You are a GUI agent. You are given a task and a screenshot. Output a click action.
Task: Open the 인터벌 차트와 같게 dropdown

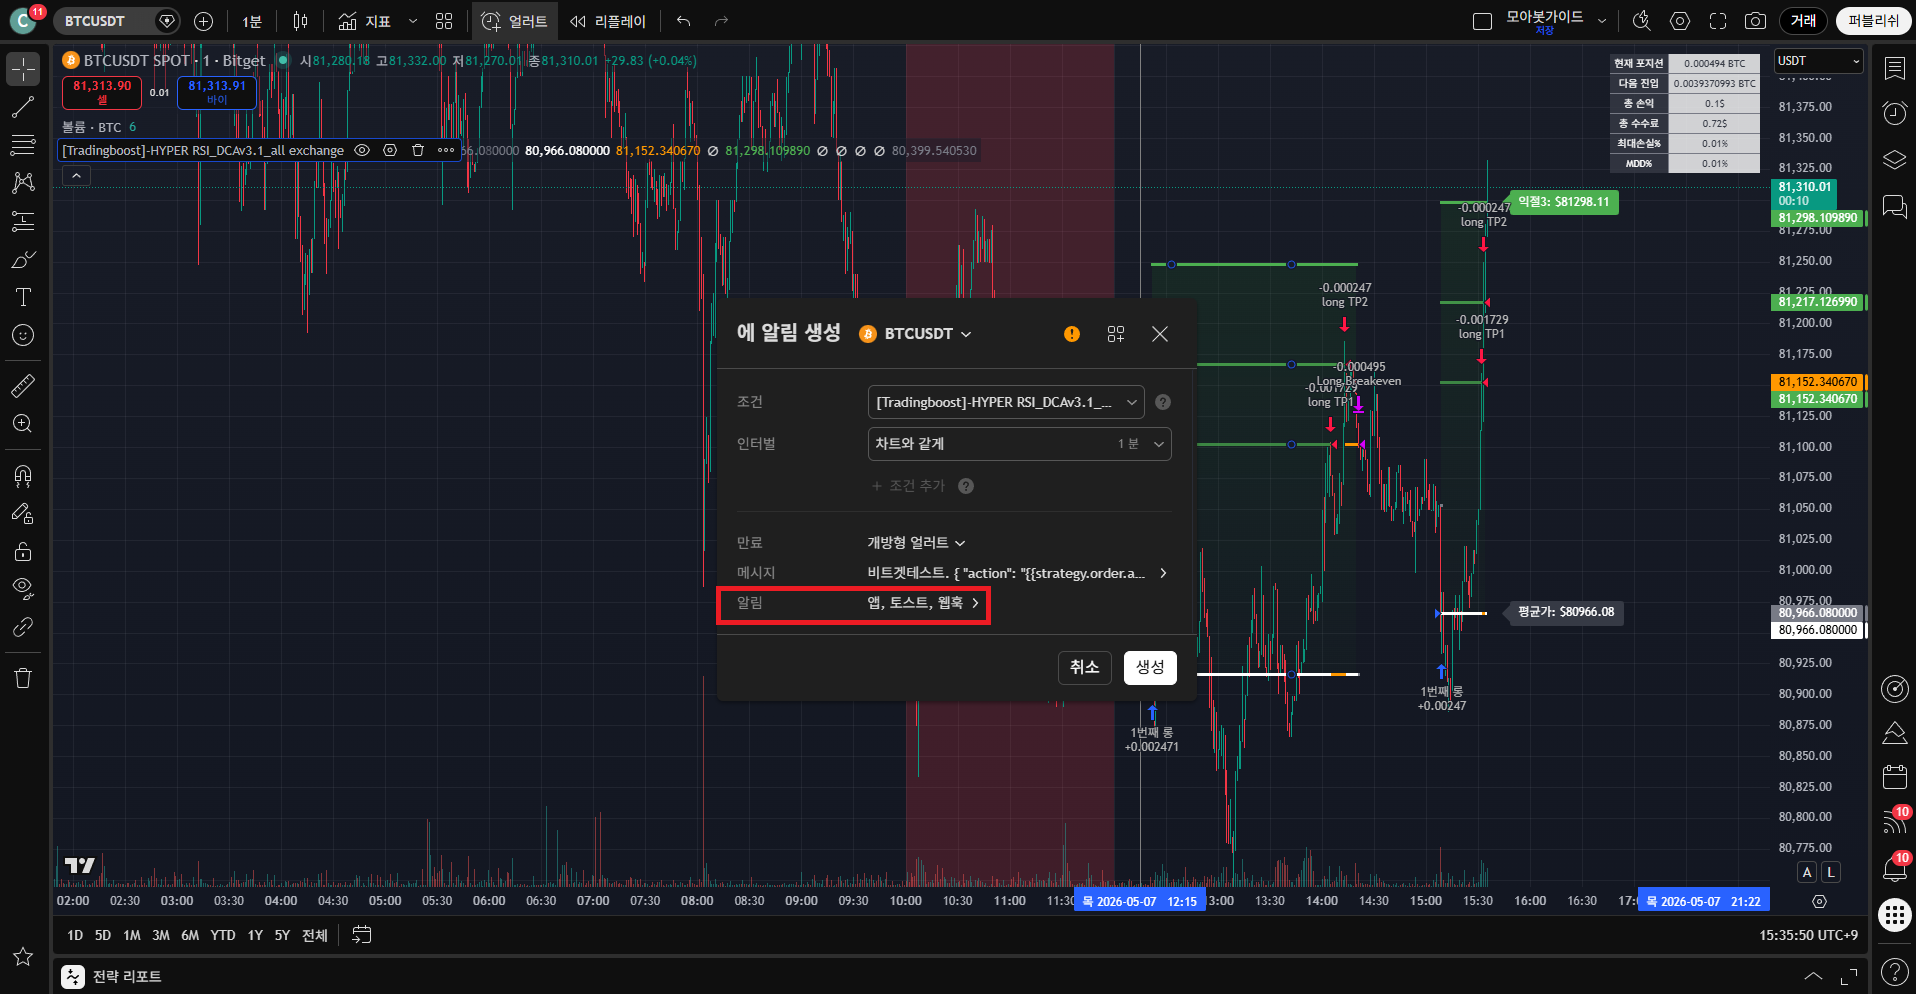click(x=1019, y=444)
